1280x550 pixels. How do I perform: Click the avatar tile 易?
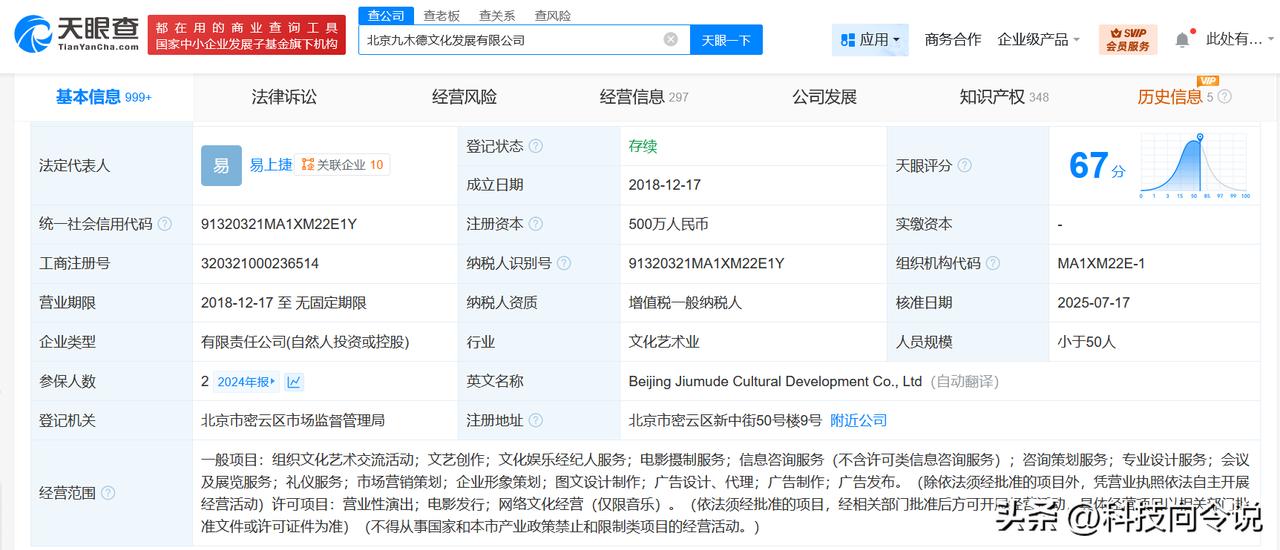[221, 165]
